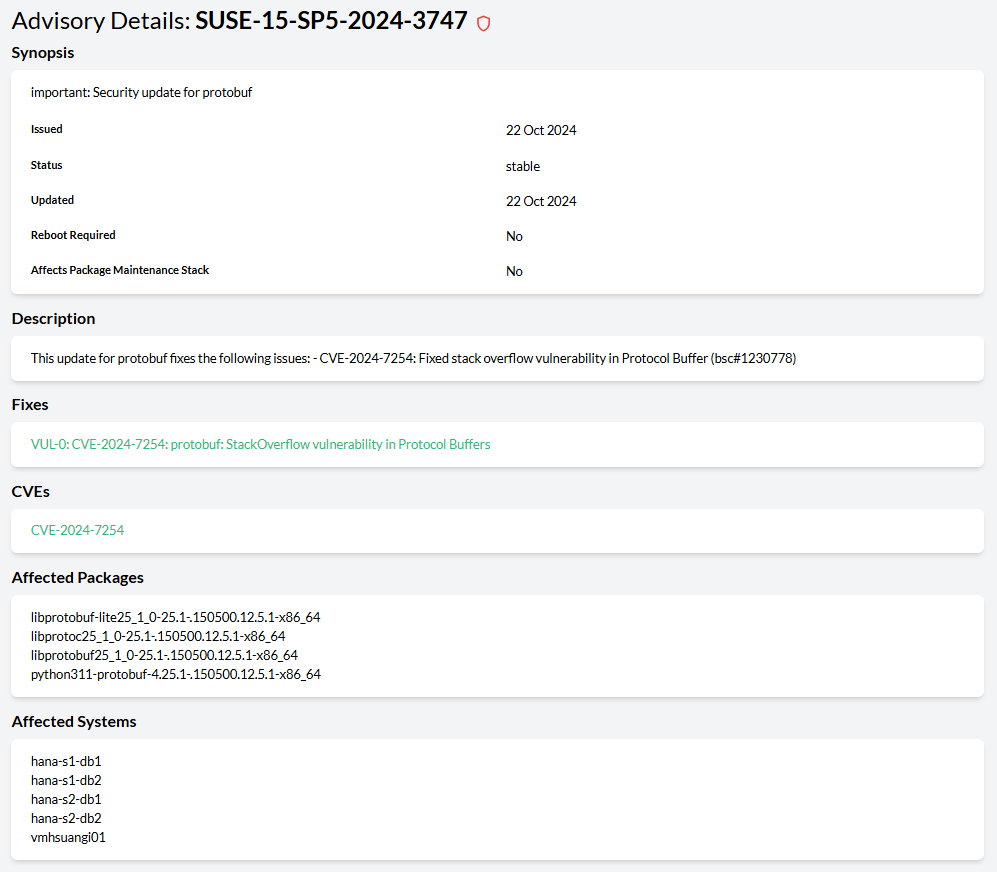The image size is (997, 872).
Task: Click the Affected Packages section heading
Action: tap(77, 577)
